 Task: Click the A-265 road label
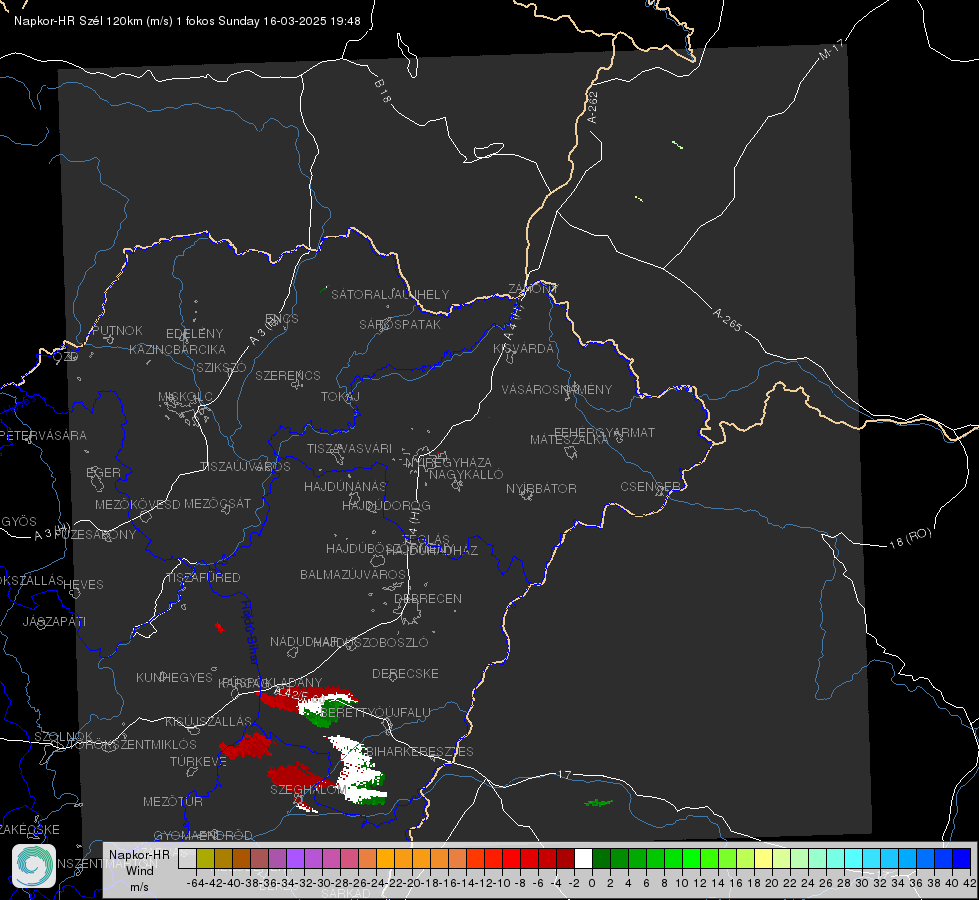coord(727,319)
